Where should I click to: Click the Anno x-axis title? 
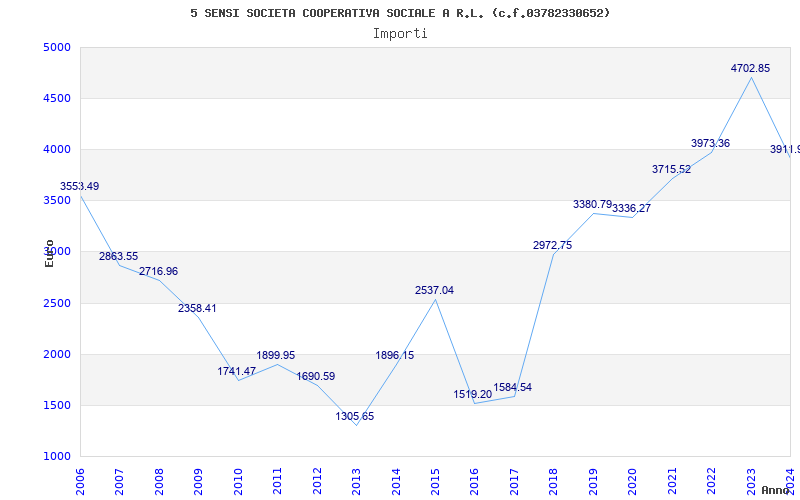[x=775, y=490]
